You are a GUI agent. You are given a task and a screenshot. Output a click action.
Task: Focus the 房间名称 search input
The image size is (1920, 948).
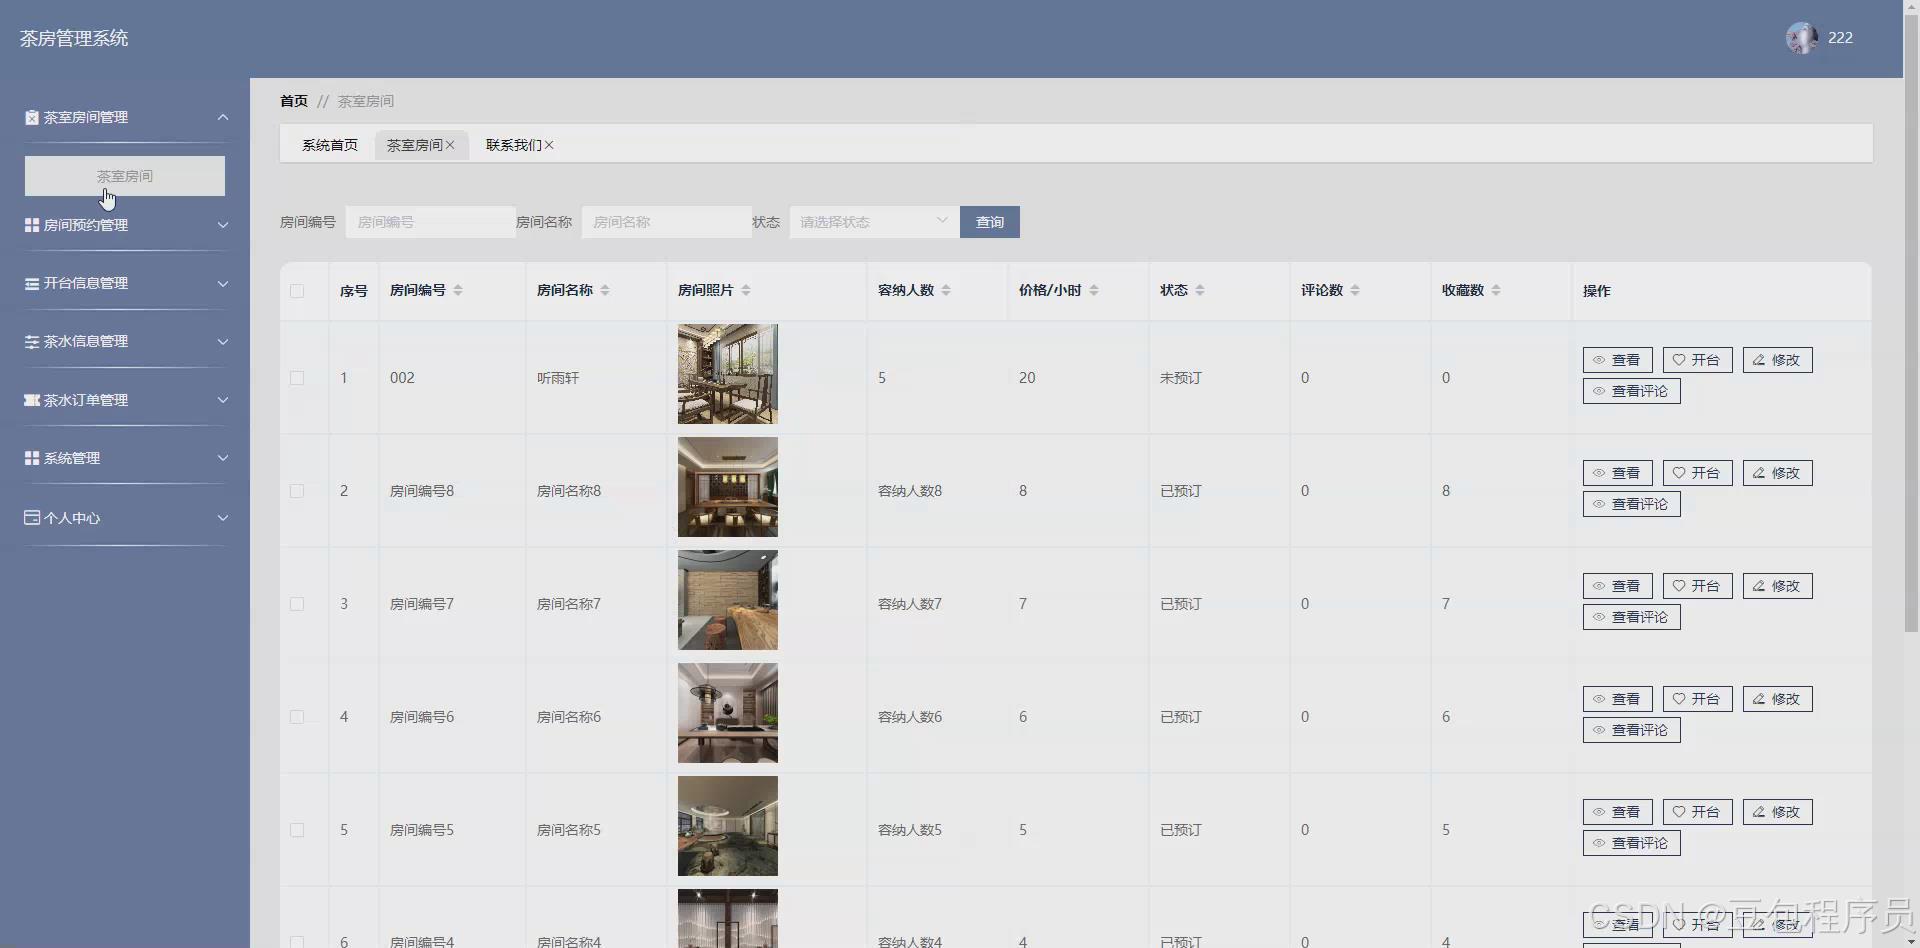click(666, 222)
